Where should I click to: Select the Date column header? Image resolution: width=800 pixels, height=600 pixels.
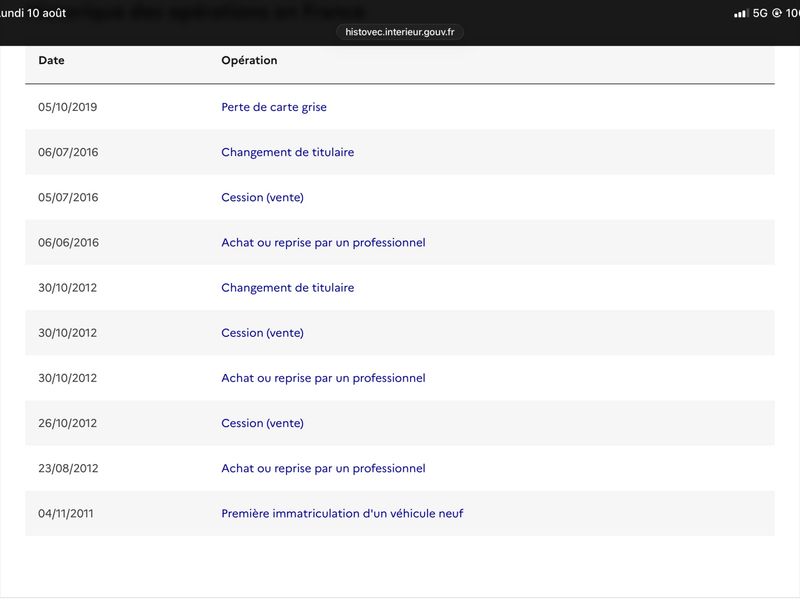[52, 60]
